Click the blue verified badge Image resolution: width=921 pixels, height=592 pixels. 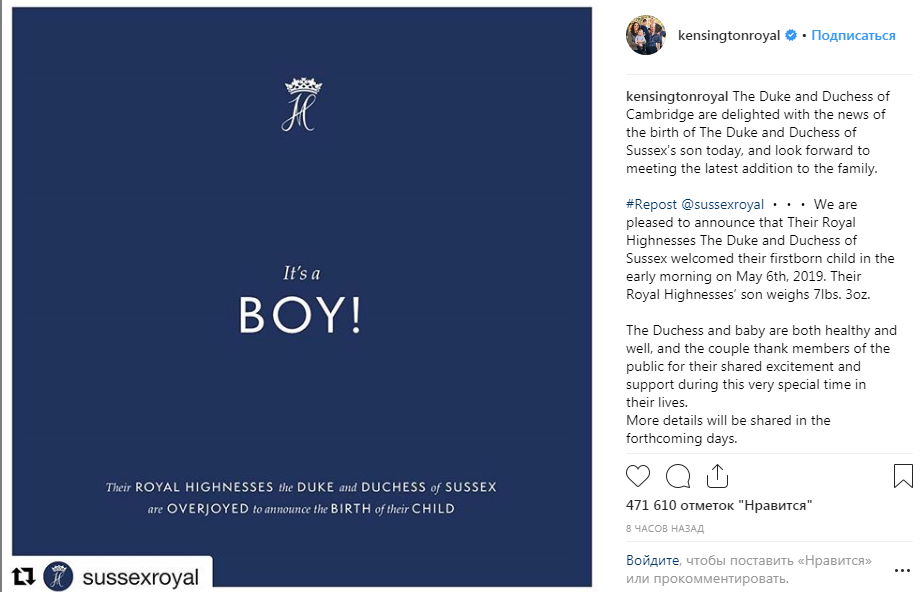pos(790,35)
